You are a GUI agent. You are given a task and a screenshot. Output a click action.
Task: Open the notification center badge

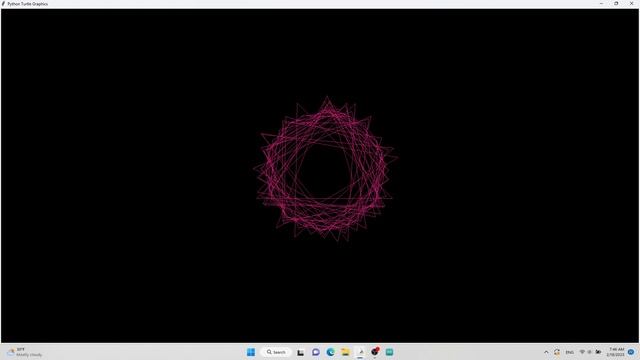tap(631, 352)
